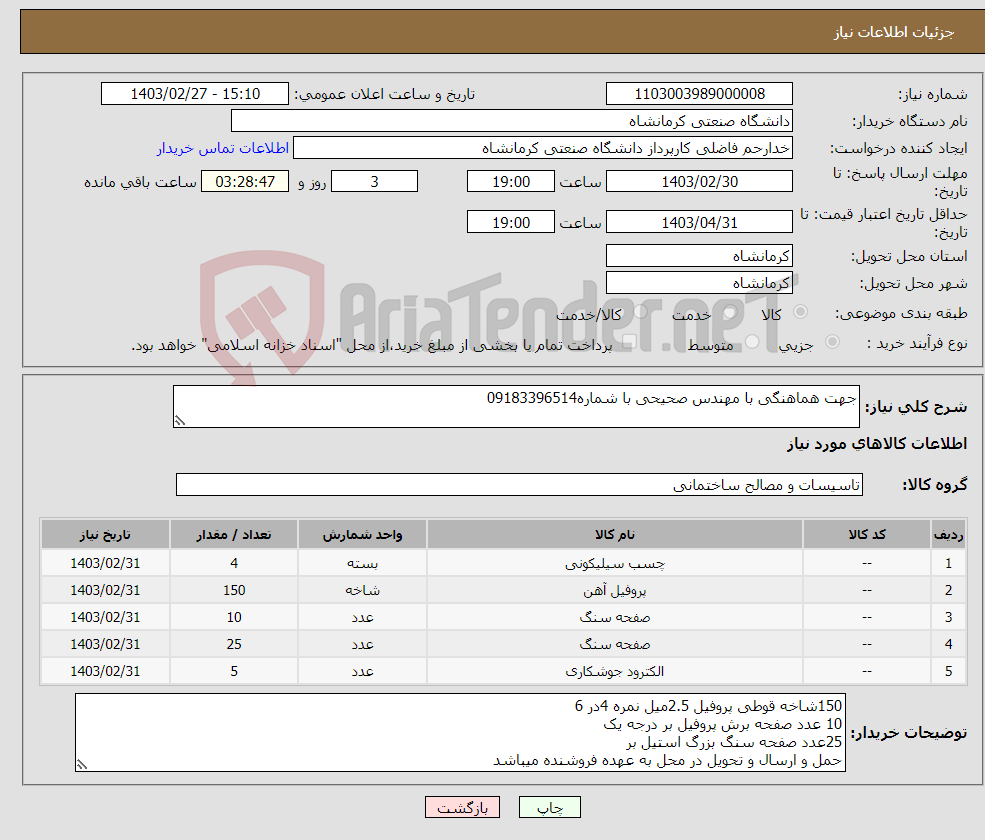Click the buyer notes text area
The height and width of the screenshot is (840, 985).
point(460,733)
